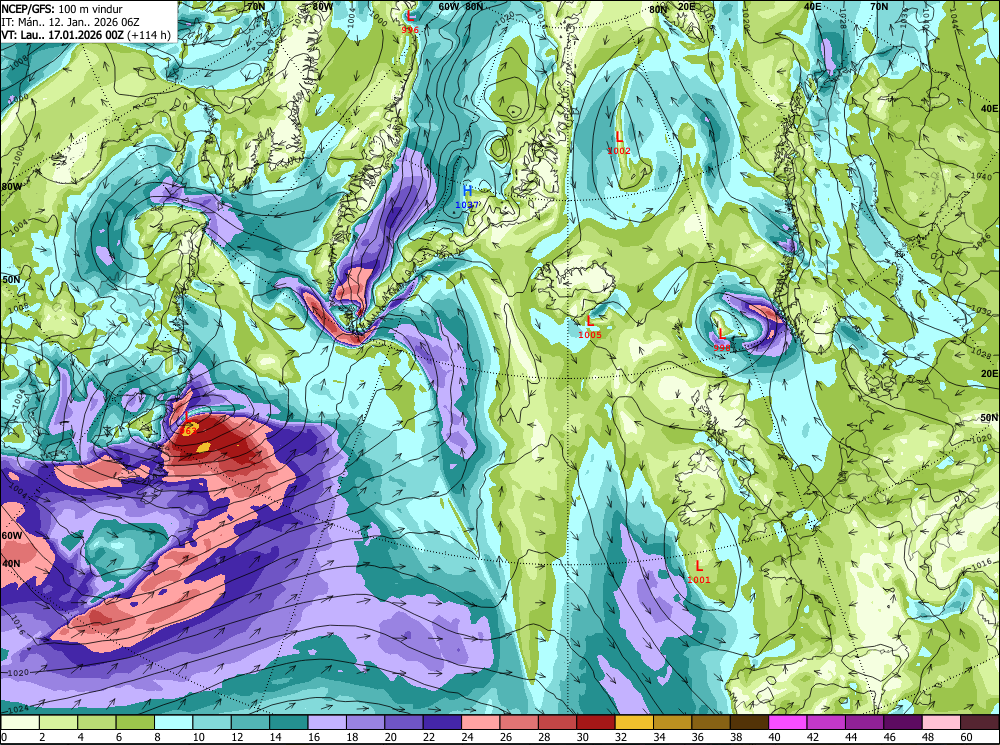Pick the dark maroon 60+ legend swatch

point(980,722)
